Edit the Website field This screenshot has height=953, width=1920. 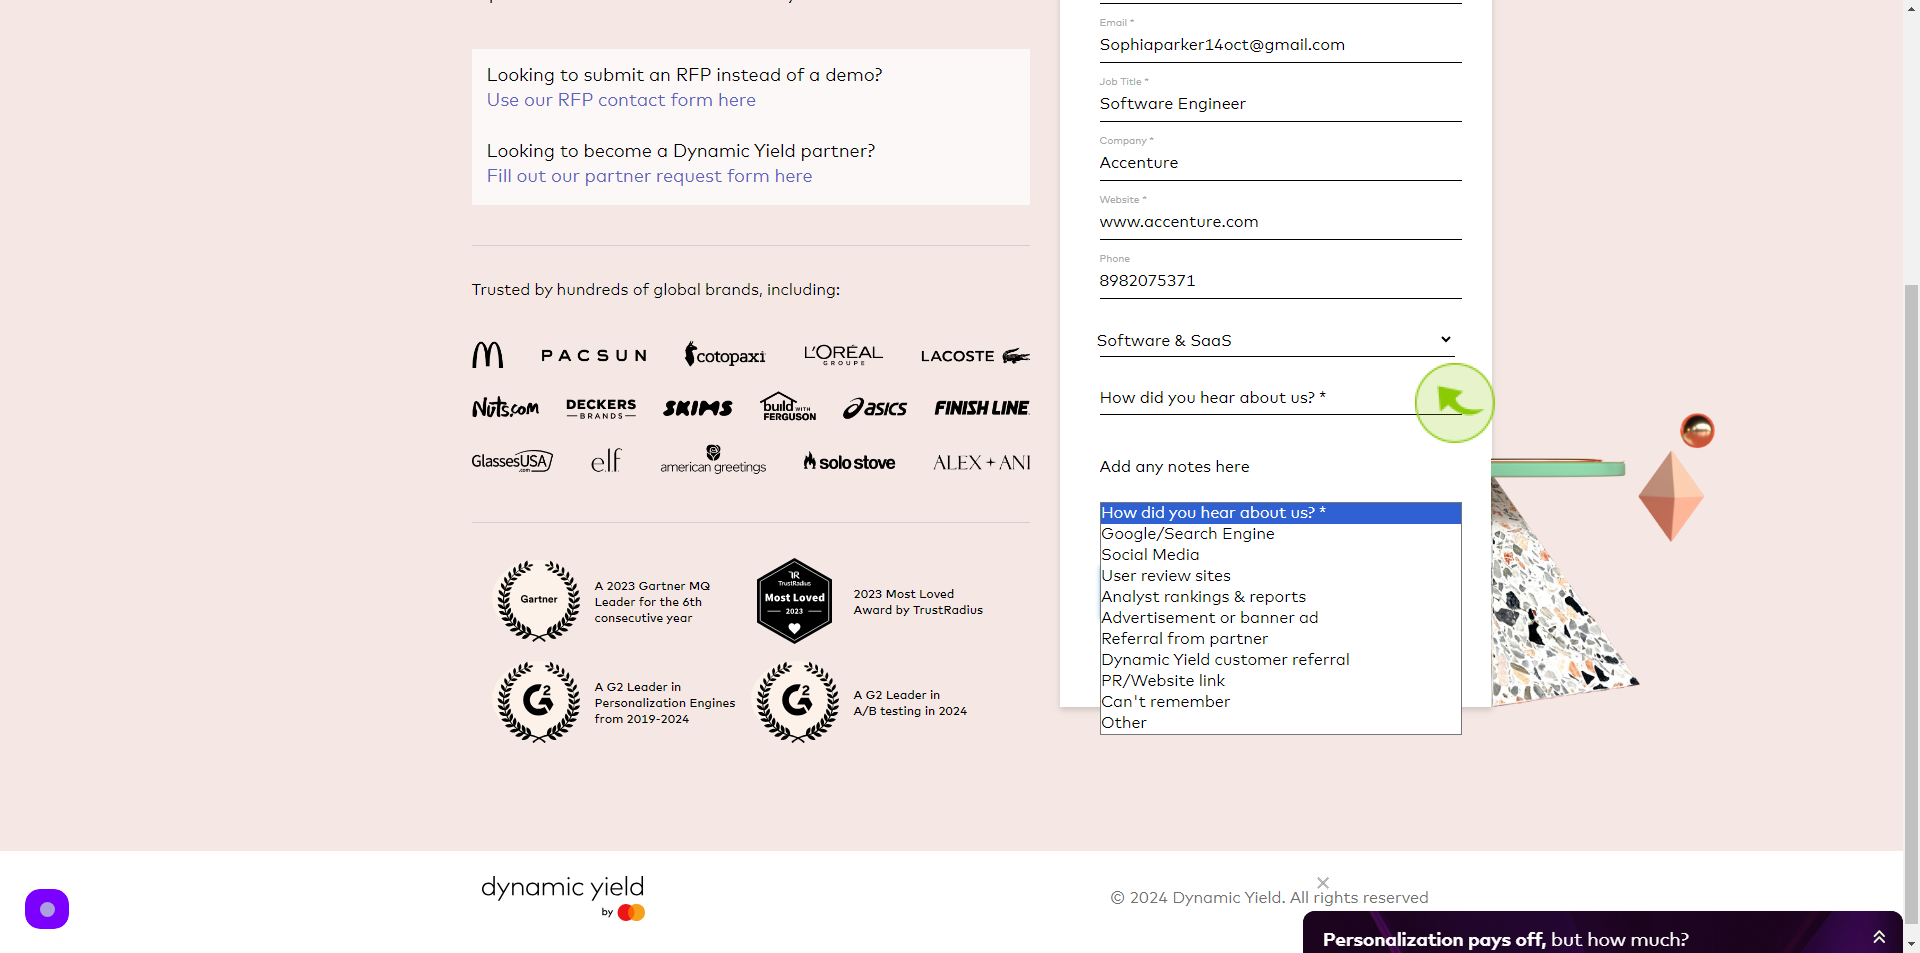(x=1280, y=222)
